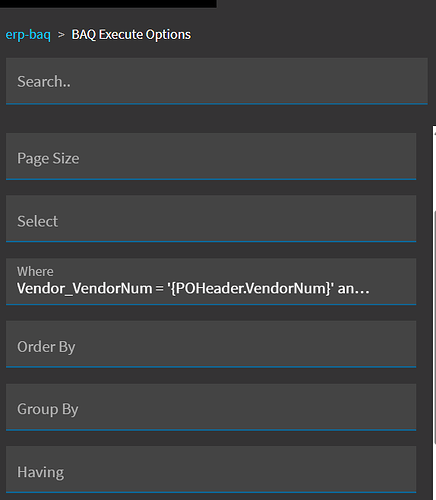Go back to erp-baq breadcrumb link
This screenshot has height=500, width=436.
click(28, 35)
